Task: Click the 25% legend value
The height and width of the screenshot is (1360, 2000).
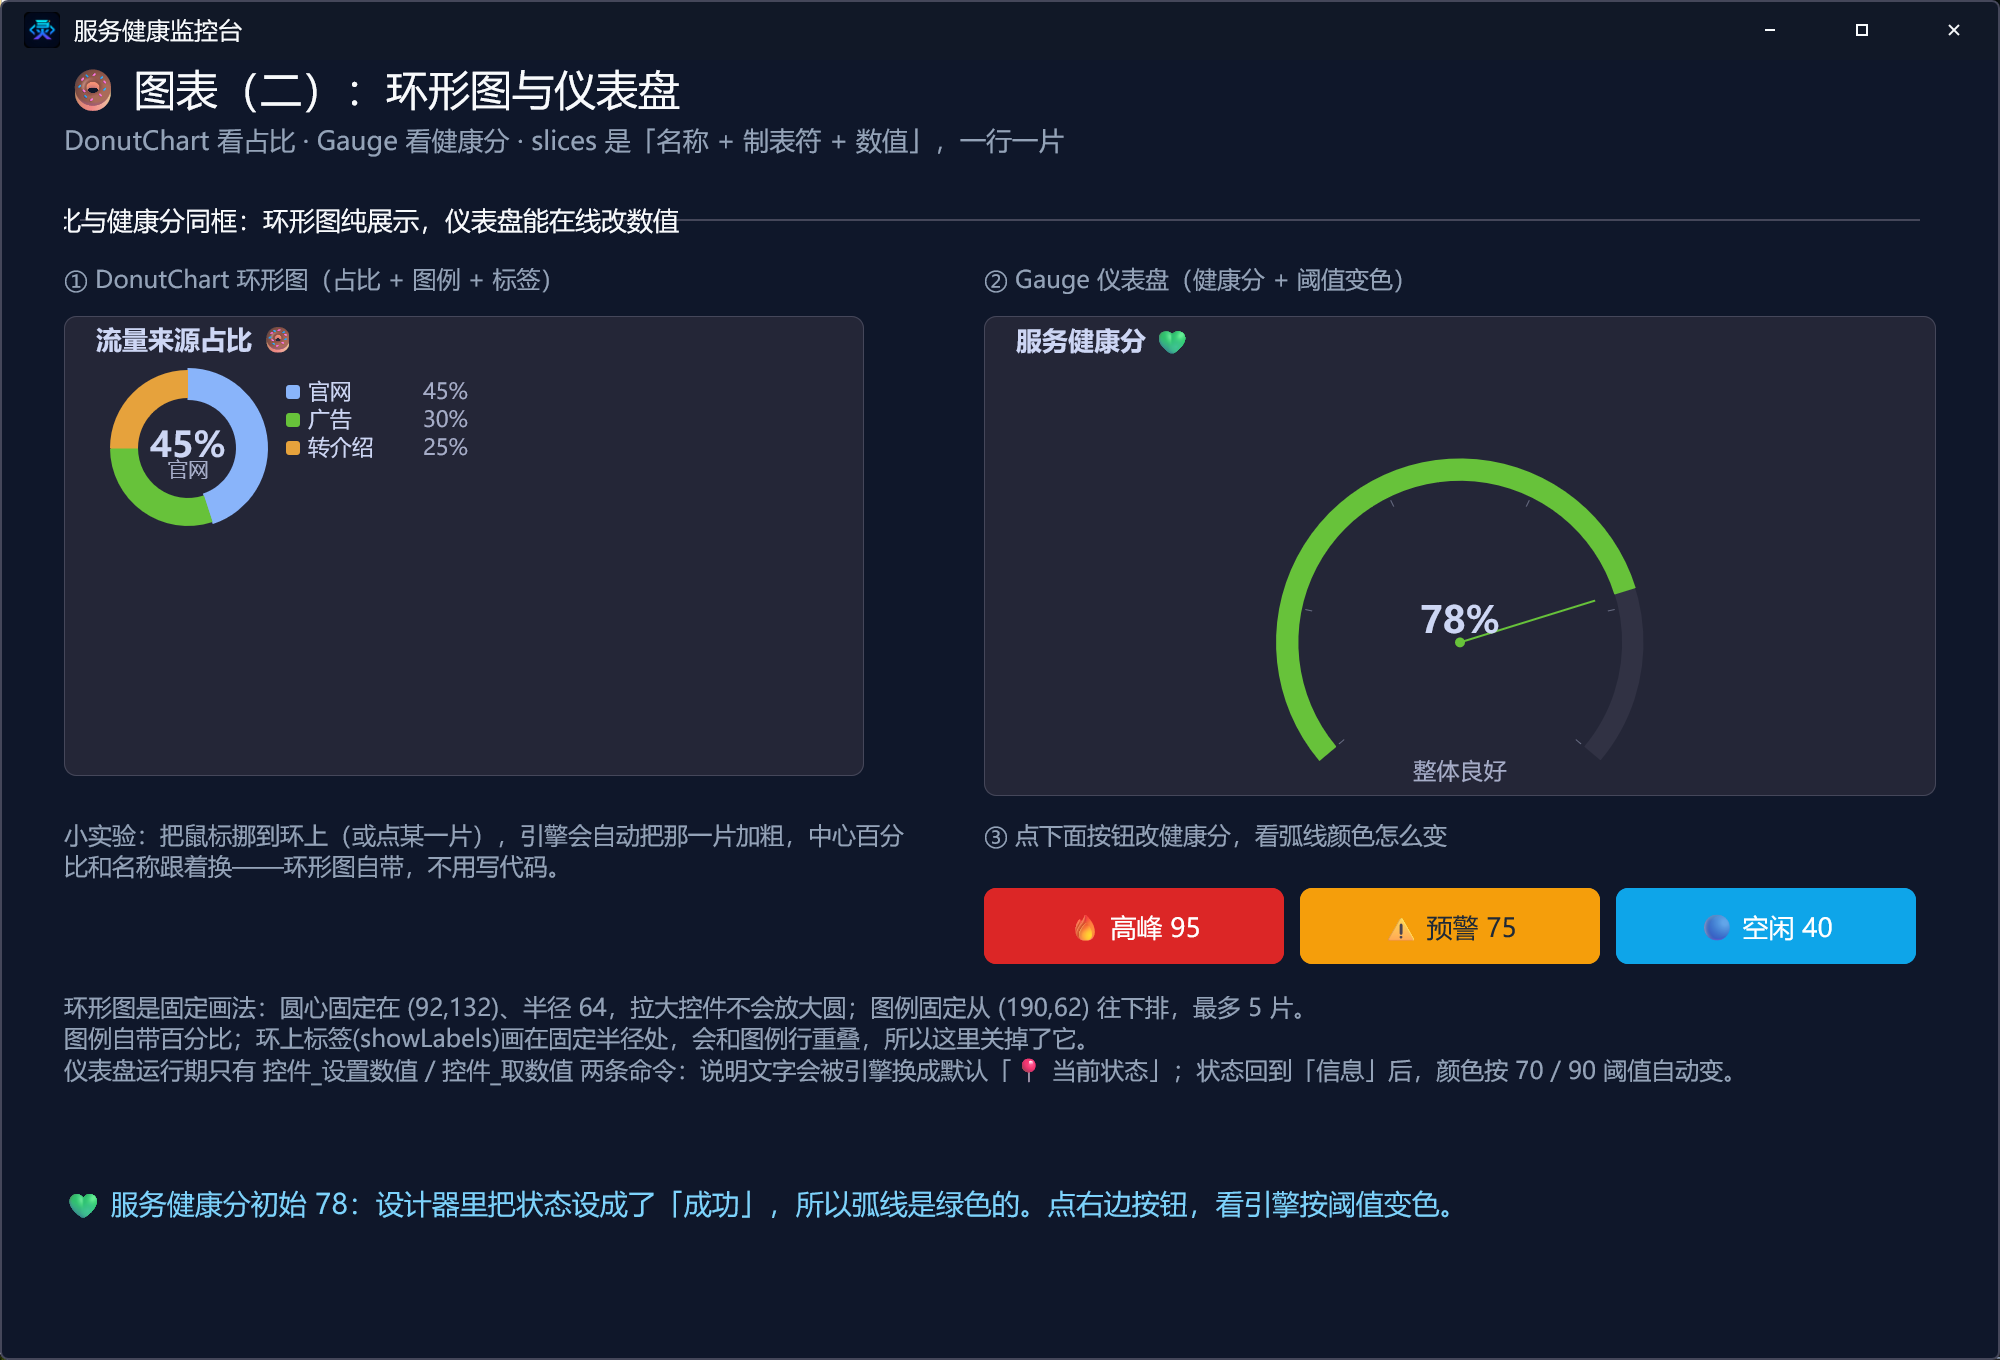Action: (445, 447)
